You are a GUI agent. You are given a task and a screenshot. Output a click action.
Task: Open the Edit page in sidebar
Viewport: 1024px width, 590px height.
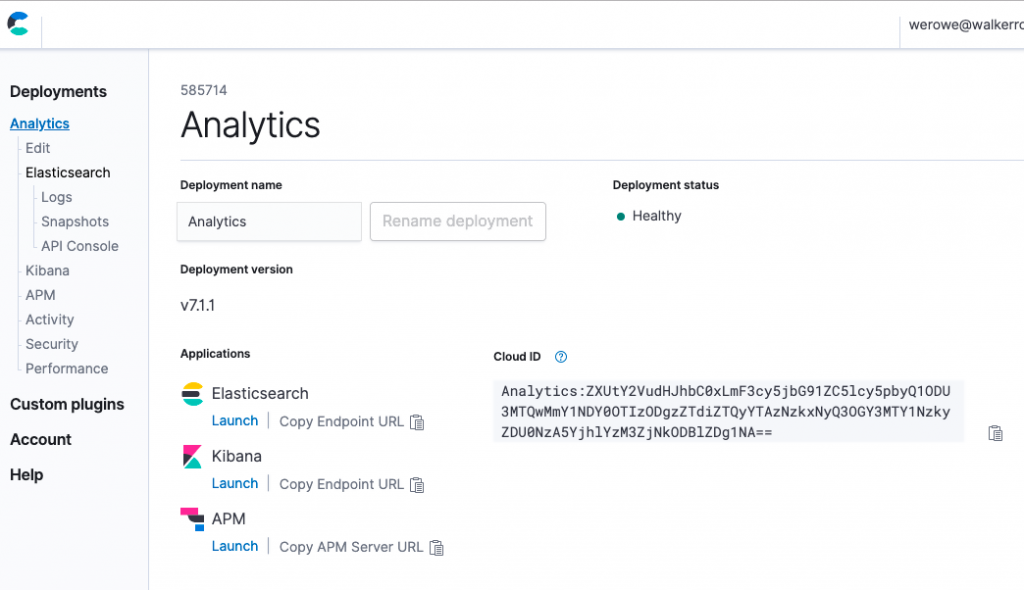click(38, 148)
